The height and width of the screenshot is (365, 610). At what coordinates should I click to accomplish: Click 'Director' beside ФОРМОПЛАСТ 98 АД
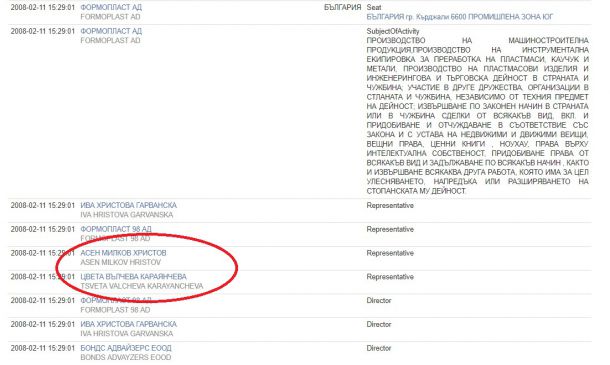pos(379,300)
